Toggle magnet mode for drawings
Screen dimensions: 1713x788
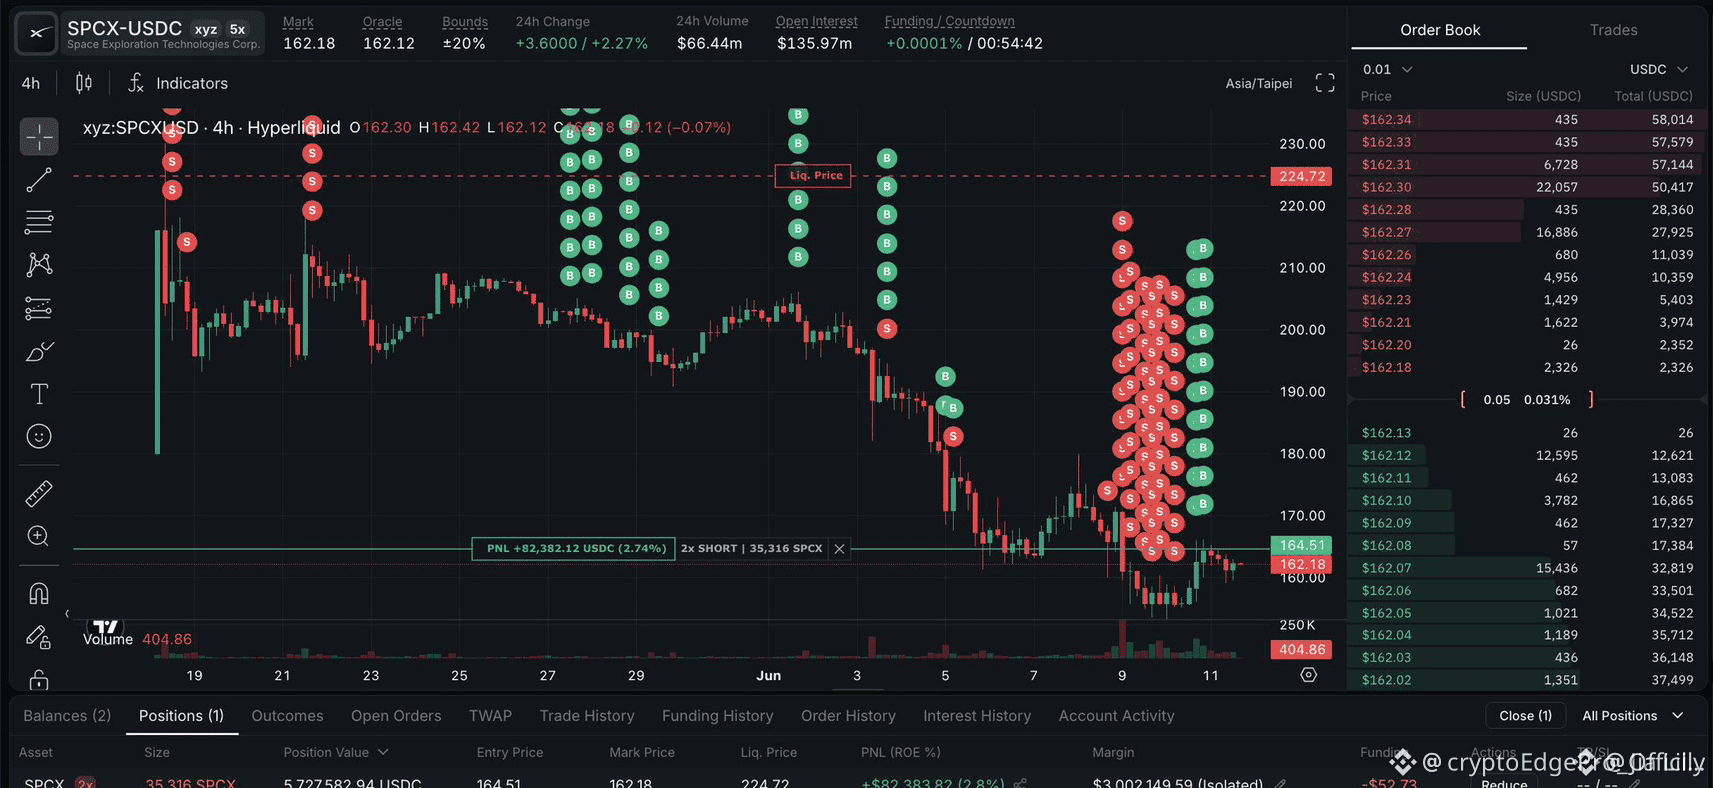coord(39,593)
